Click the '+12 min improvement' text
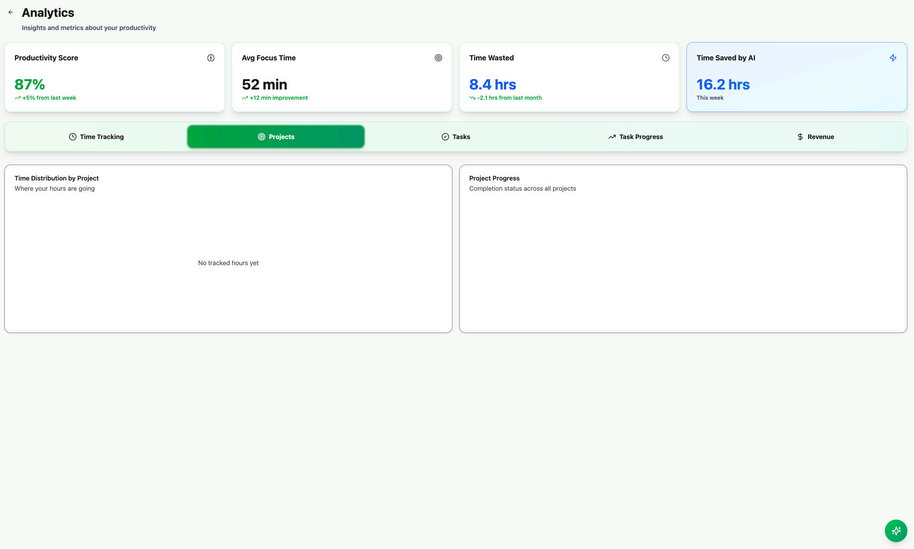This screenshot has height=549, width=914. click(279, 98)
